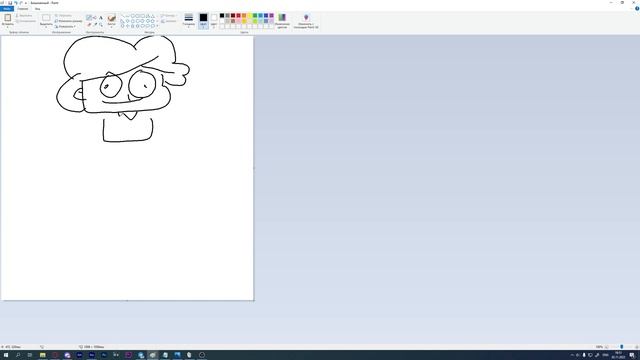Open the shape Outline dropdown
The height and width of the screenshot is (360, 640).
(169, 16)
